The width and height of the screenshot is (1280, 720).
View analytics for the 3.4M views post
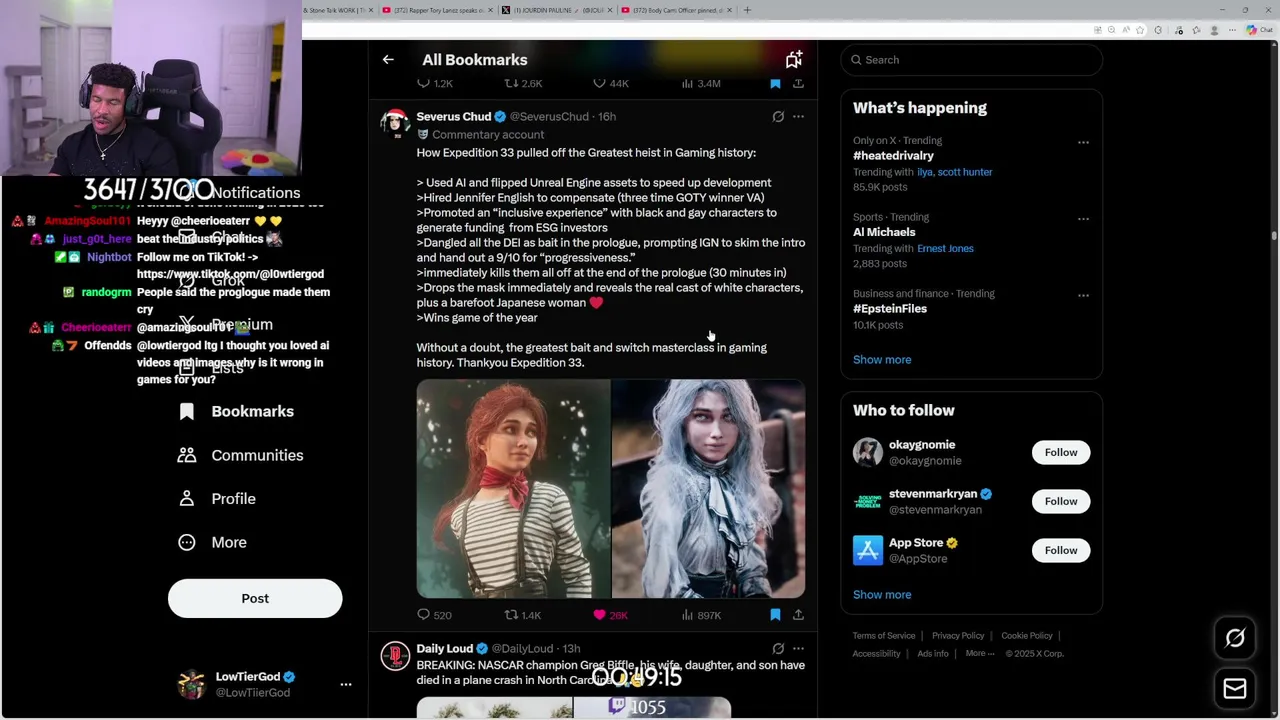pyautogui.click(x=700, y=84)
